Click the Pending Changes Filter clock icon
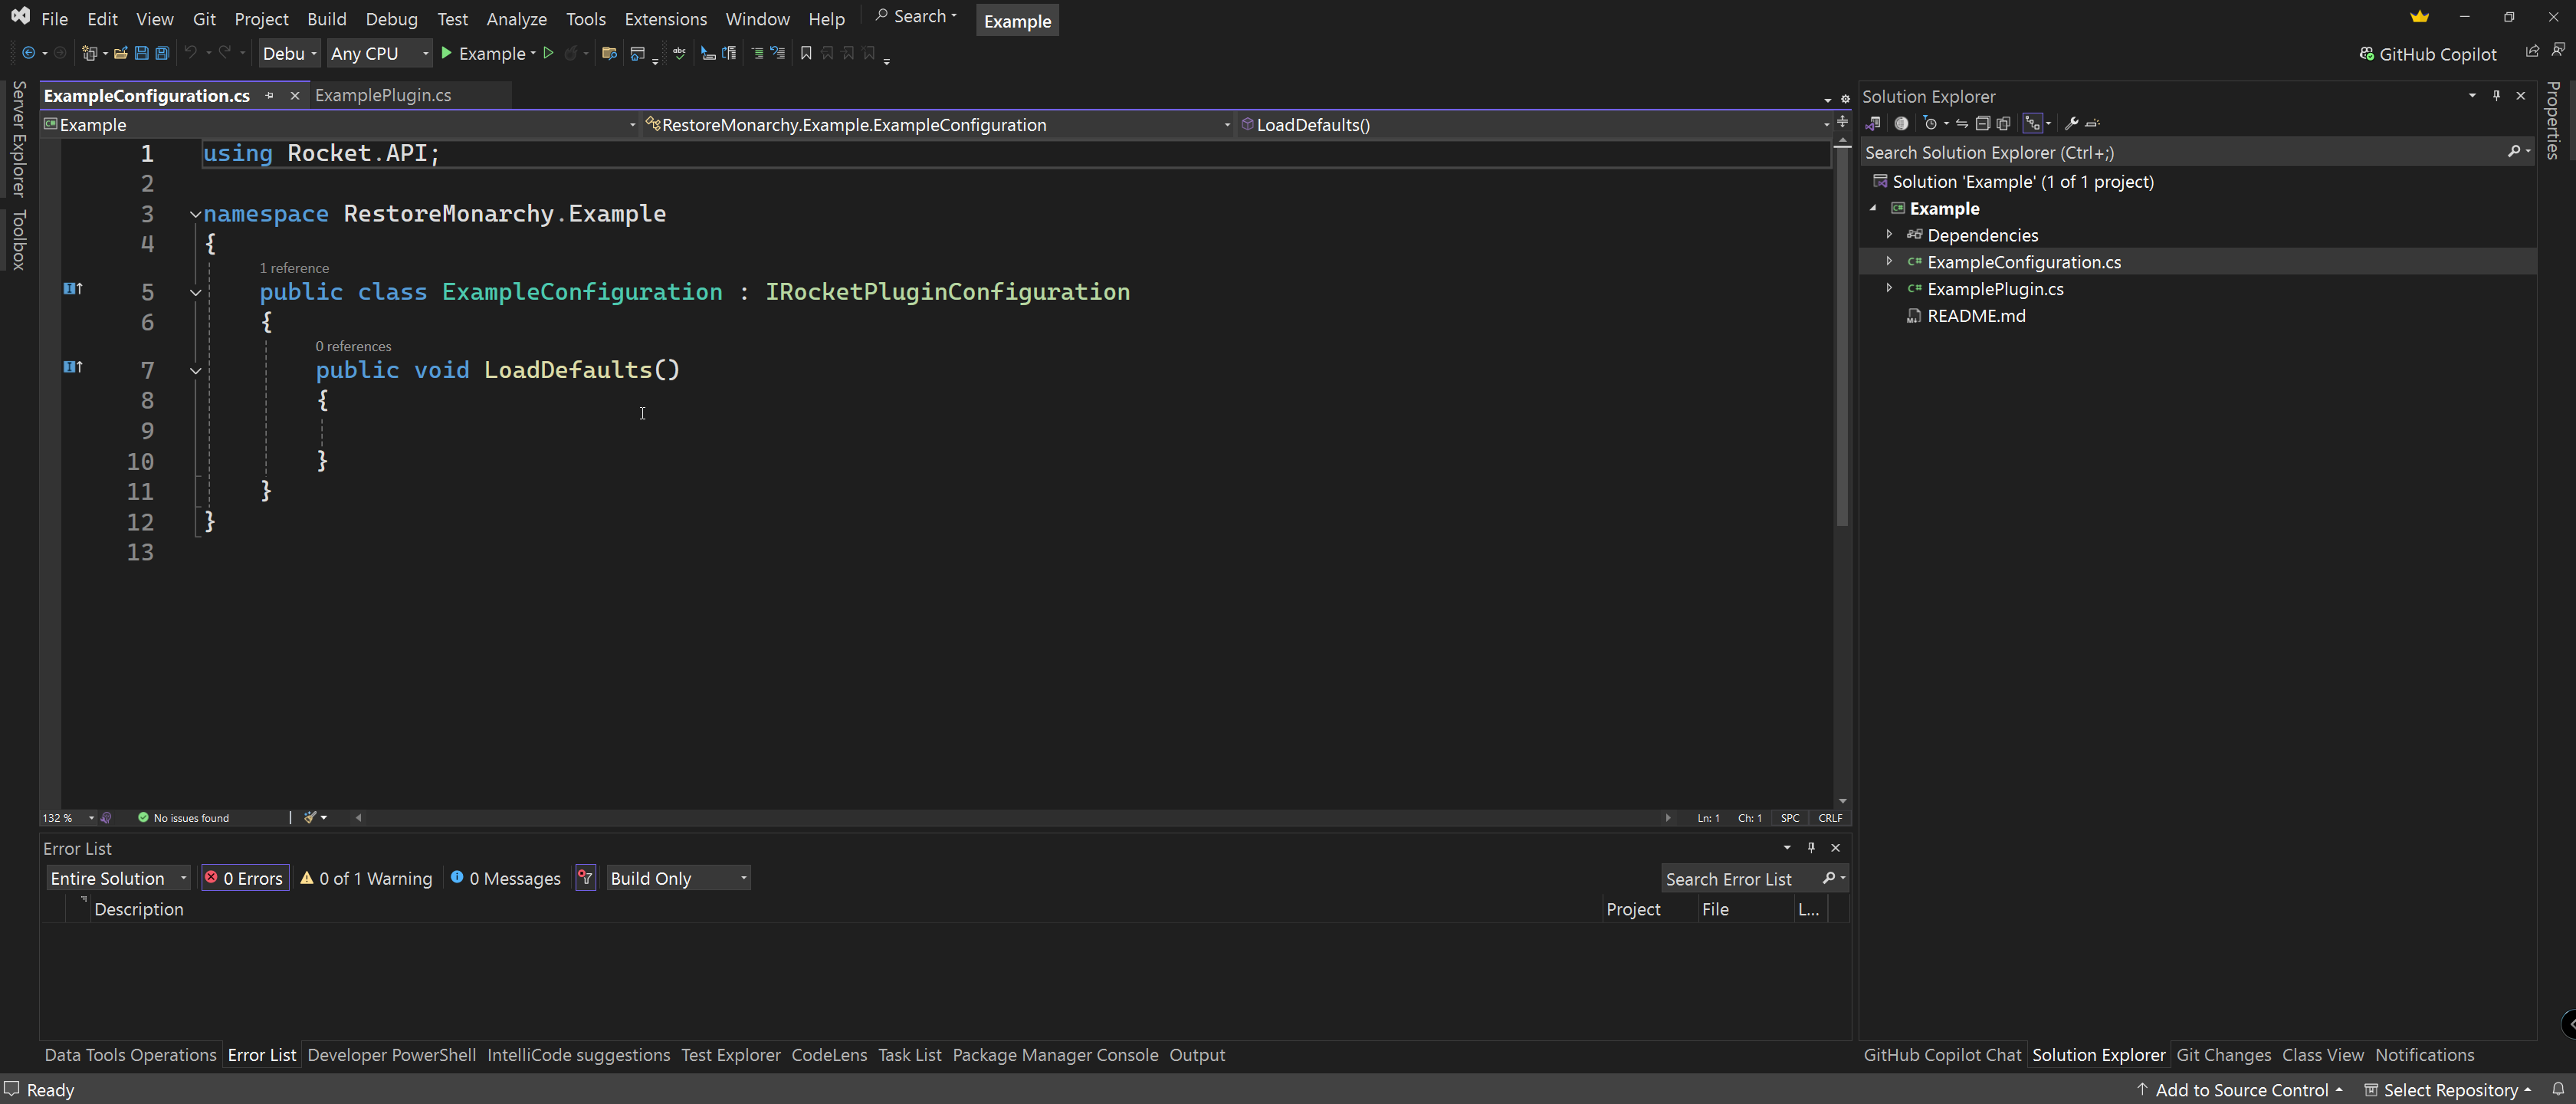The width and height of the screenshot is (2576, 1104). [1930, 123]
